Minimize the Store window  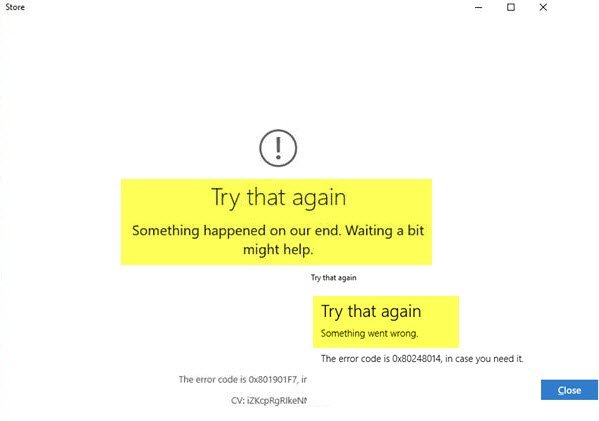click(478, 7)
